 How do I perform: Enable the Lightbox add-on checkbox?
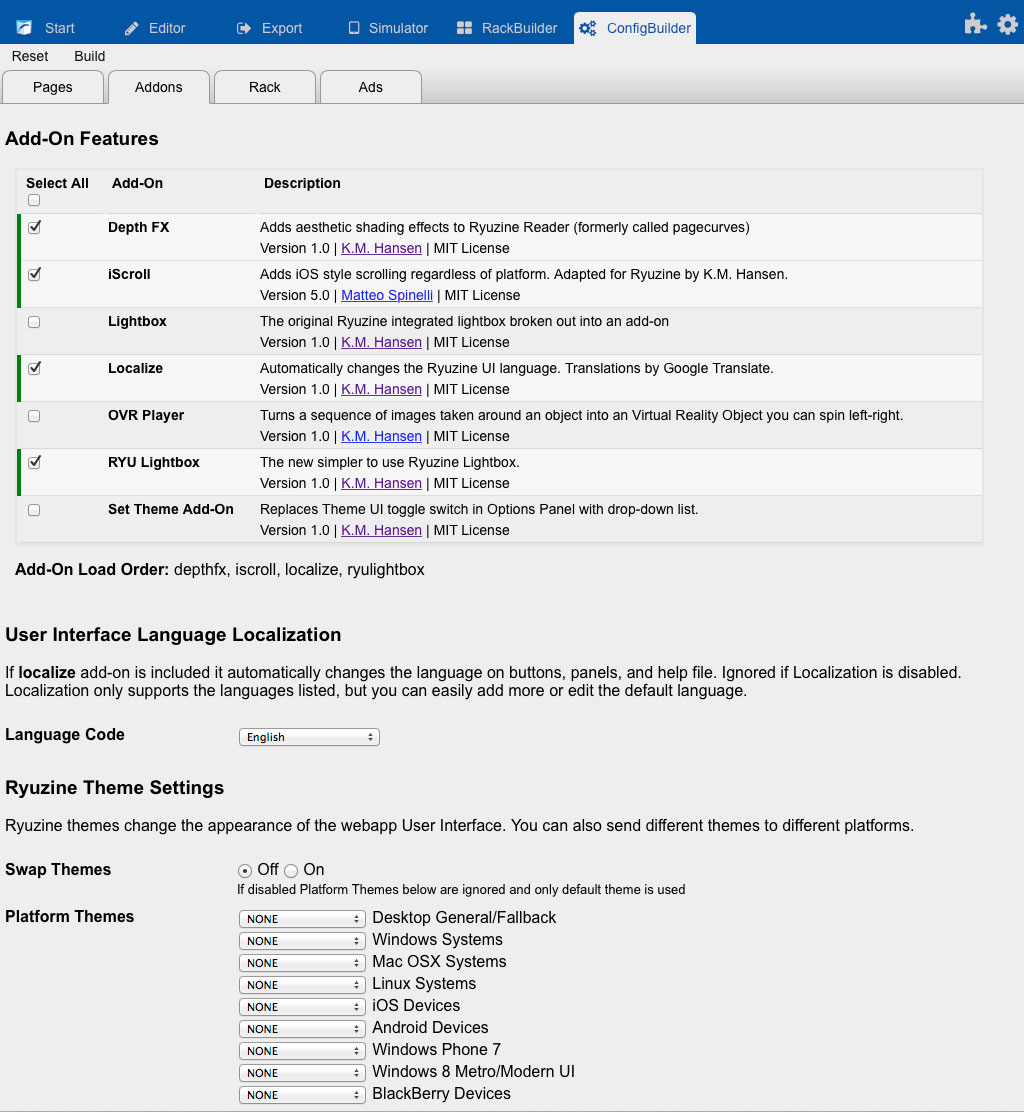point(34,322)
